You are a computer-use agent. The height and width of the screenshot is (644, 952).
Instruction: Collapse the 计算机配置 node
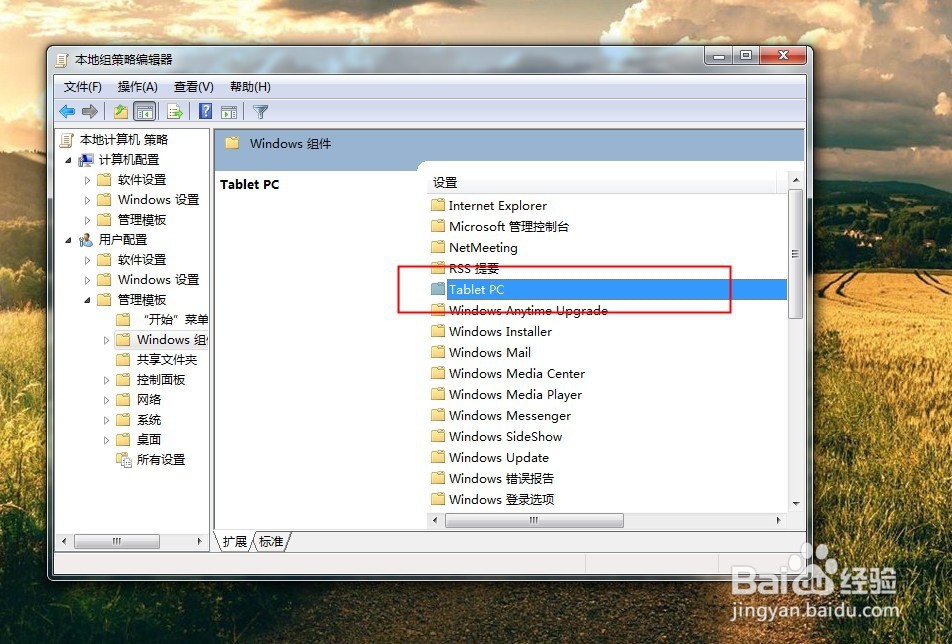pyautogui.click(x=69, y=160)
